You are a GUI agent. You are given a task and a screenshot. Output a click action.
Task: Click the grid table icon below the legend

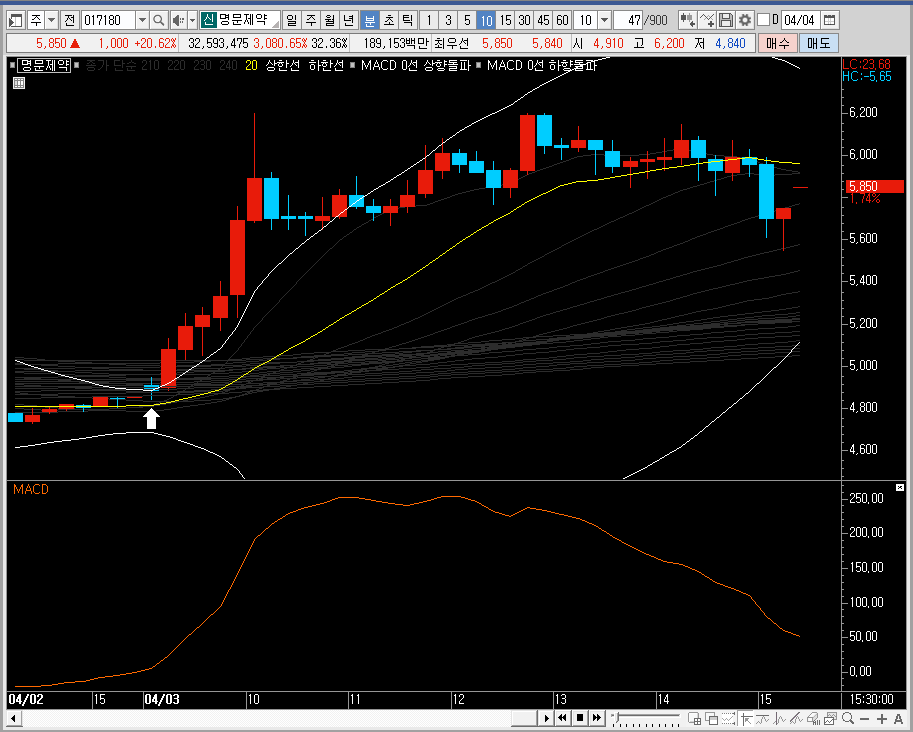19,83
